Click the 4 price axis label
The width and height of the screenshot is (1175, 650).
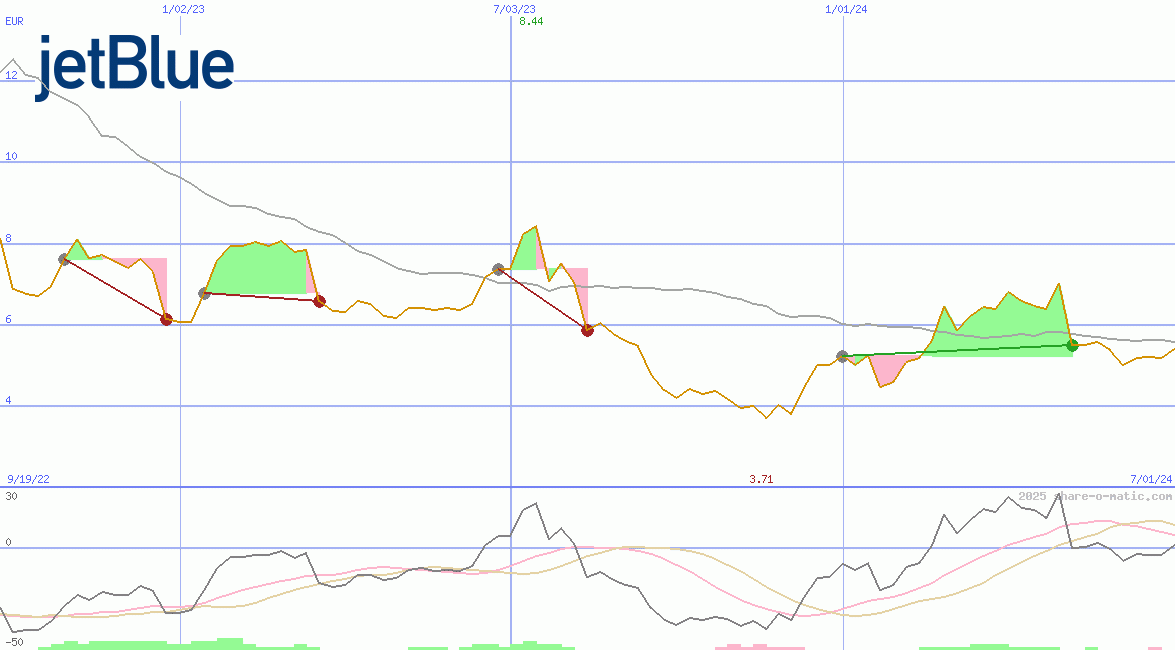point(8,400)
